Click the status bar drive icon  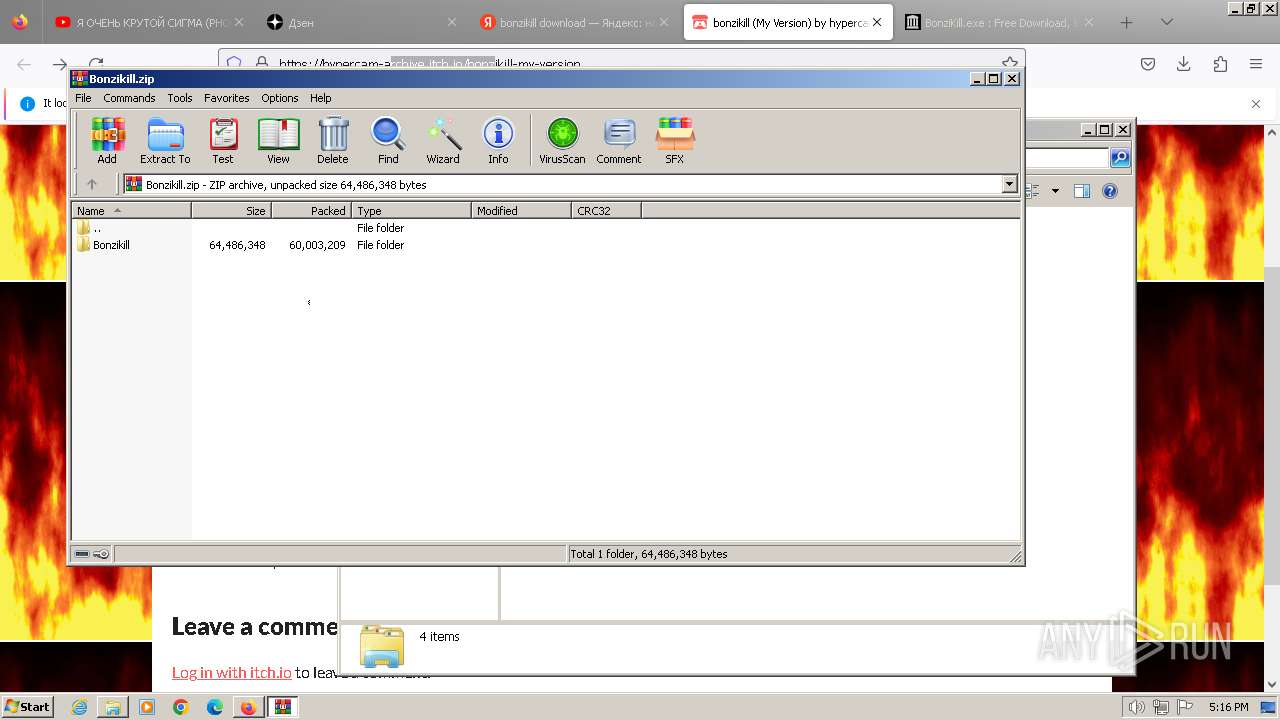pos(82,554)
